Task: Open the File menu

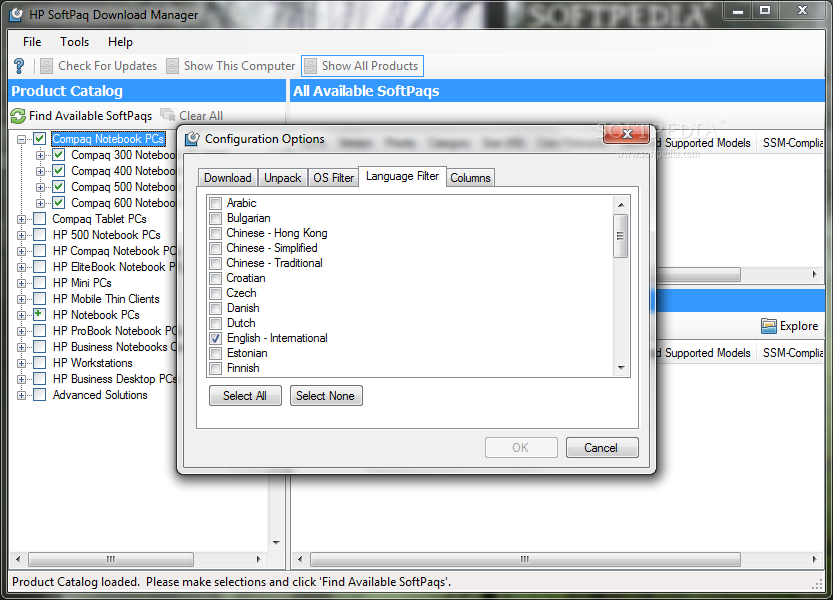Action: 32,41
